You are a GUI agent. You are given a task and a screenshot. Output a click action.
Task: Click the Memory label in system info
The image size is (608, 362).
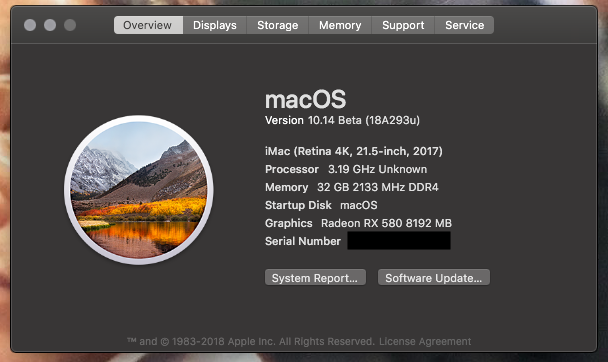point(287,187)
